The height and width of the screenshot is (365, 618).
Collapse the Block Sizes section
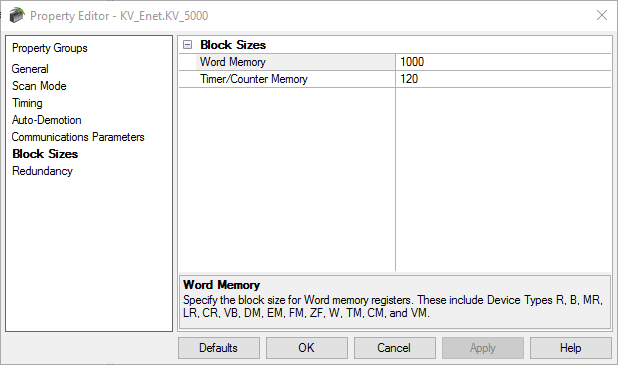(x=188, y=45)
